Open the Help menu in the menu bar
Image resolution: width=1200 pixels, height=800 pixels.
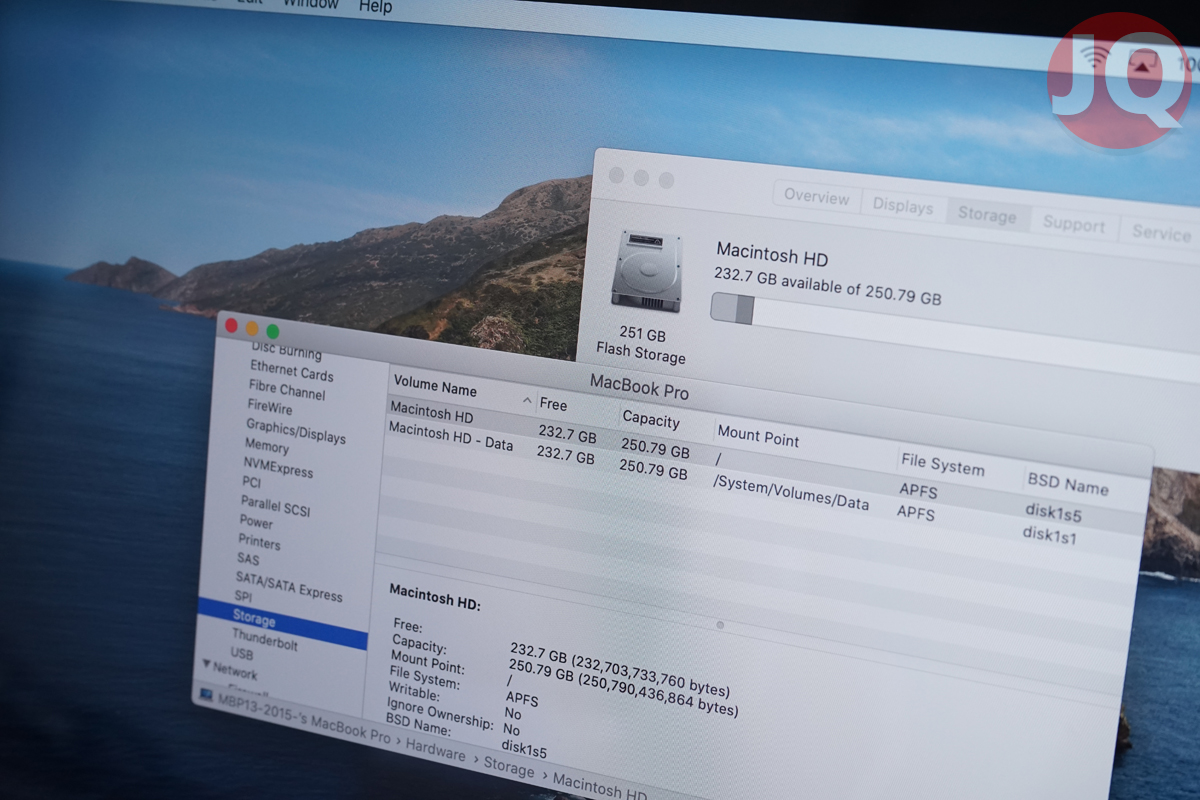point(375,6)
